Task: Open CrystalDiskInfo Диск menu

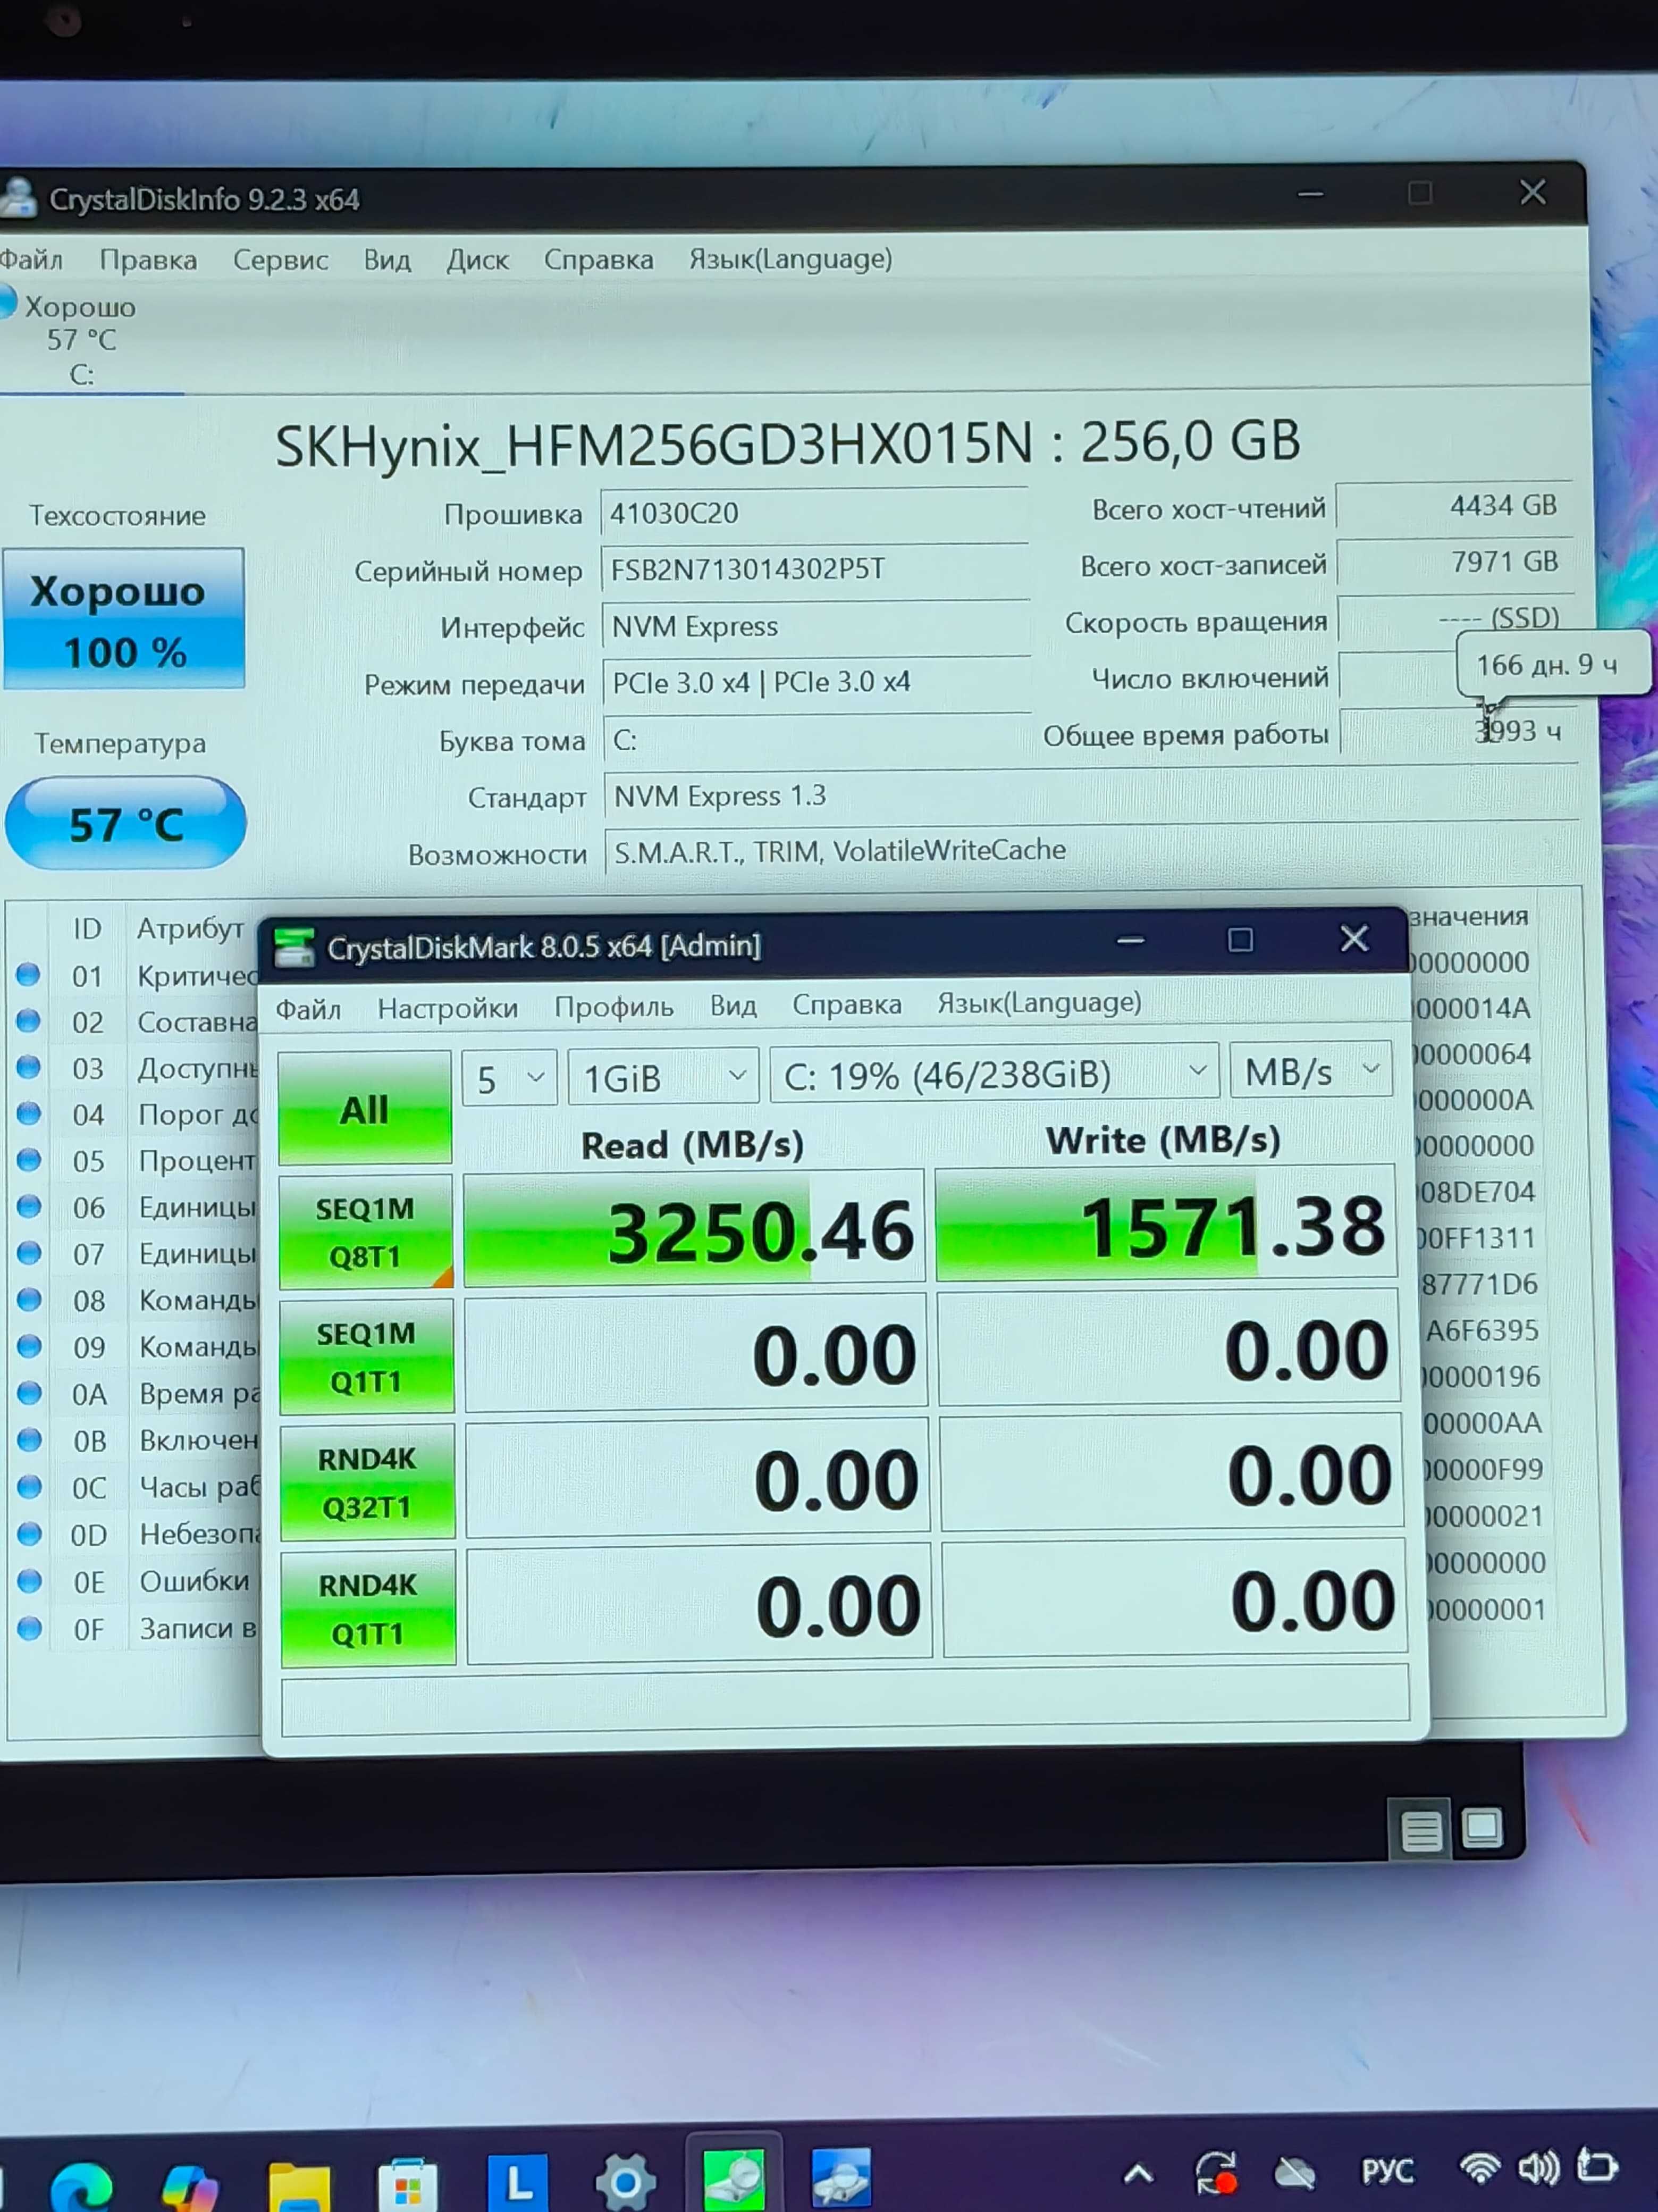Action: click(x=477, y=260)
